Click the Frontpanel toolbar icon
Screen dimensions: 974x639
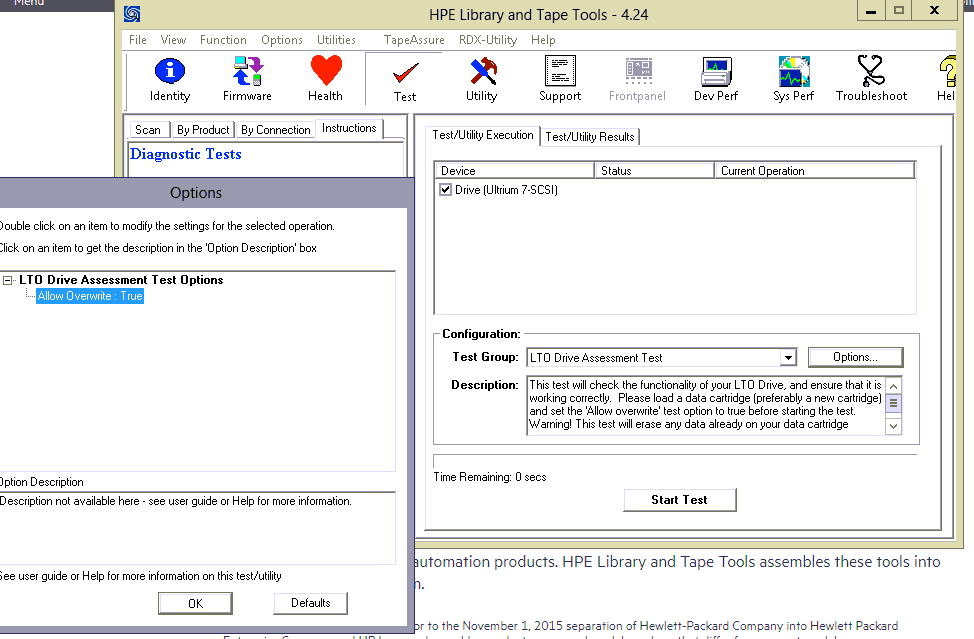click(637, 79)
